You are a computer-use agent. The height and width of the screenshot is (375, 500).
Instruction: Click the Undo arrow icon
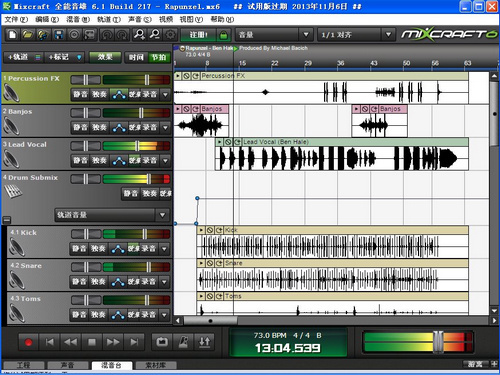coord(107,34)
